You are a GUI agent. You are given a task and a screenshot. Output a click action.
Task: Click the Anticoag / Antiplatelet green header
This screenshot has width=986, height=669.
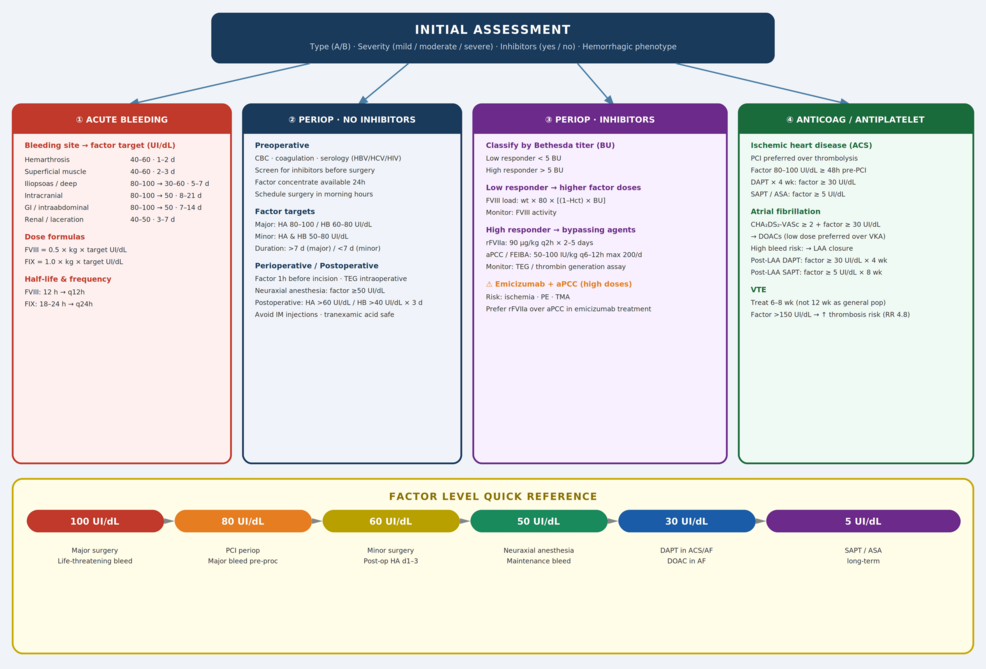pyautogui.click(x=855, y=119)
